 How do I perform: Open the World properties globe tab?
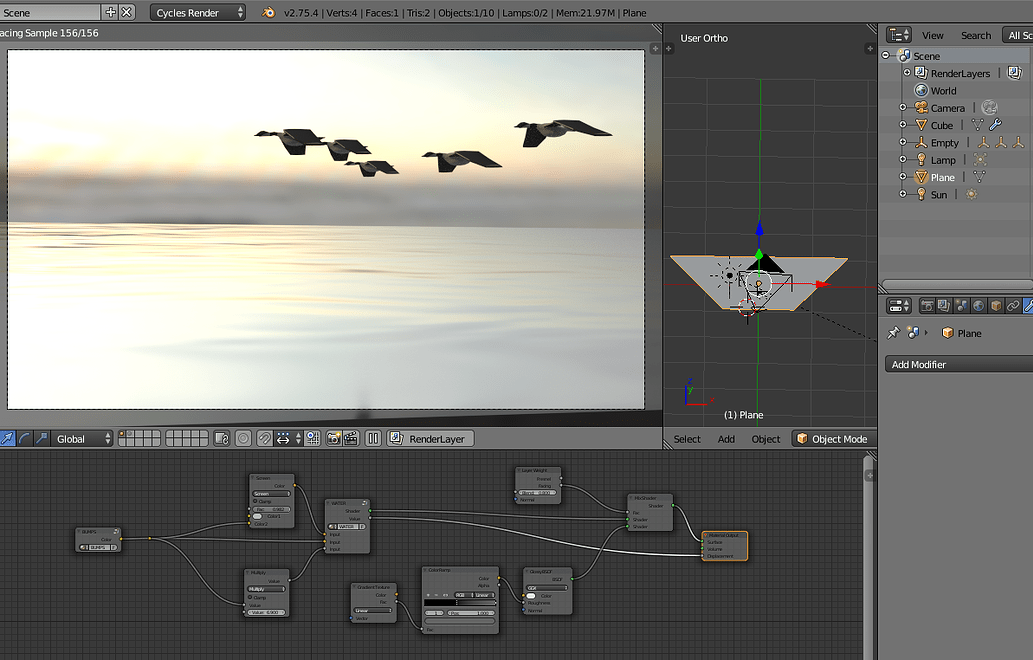click(x=979, y=306)
